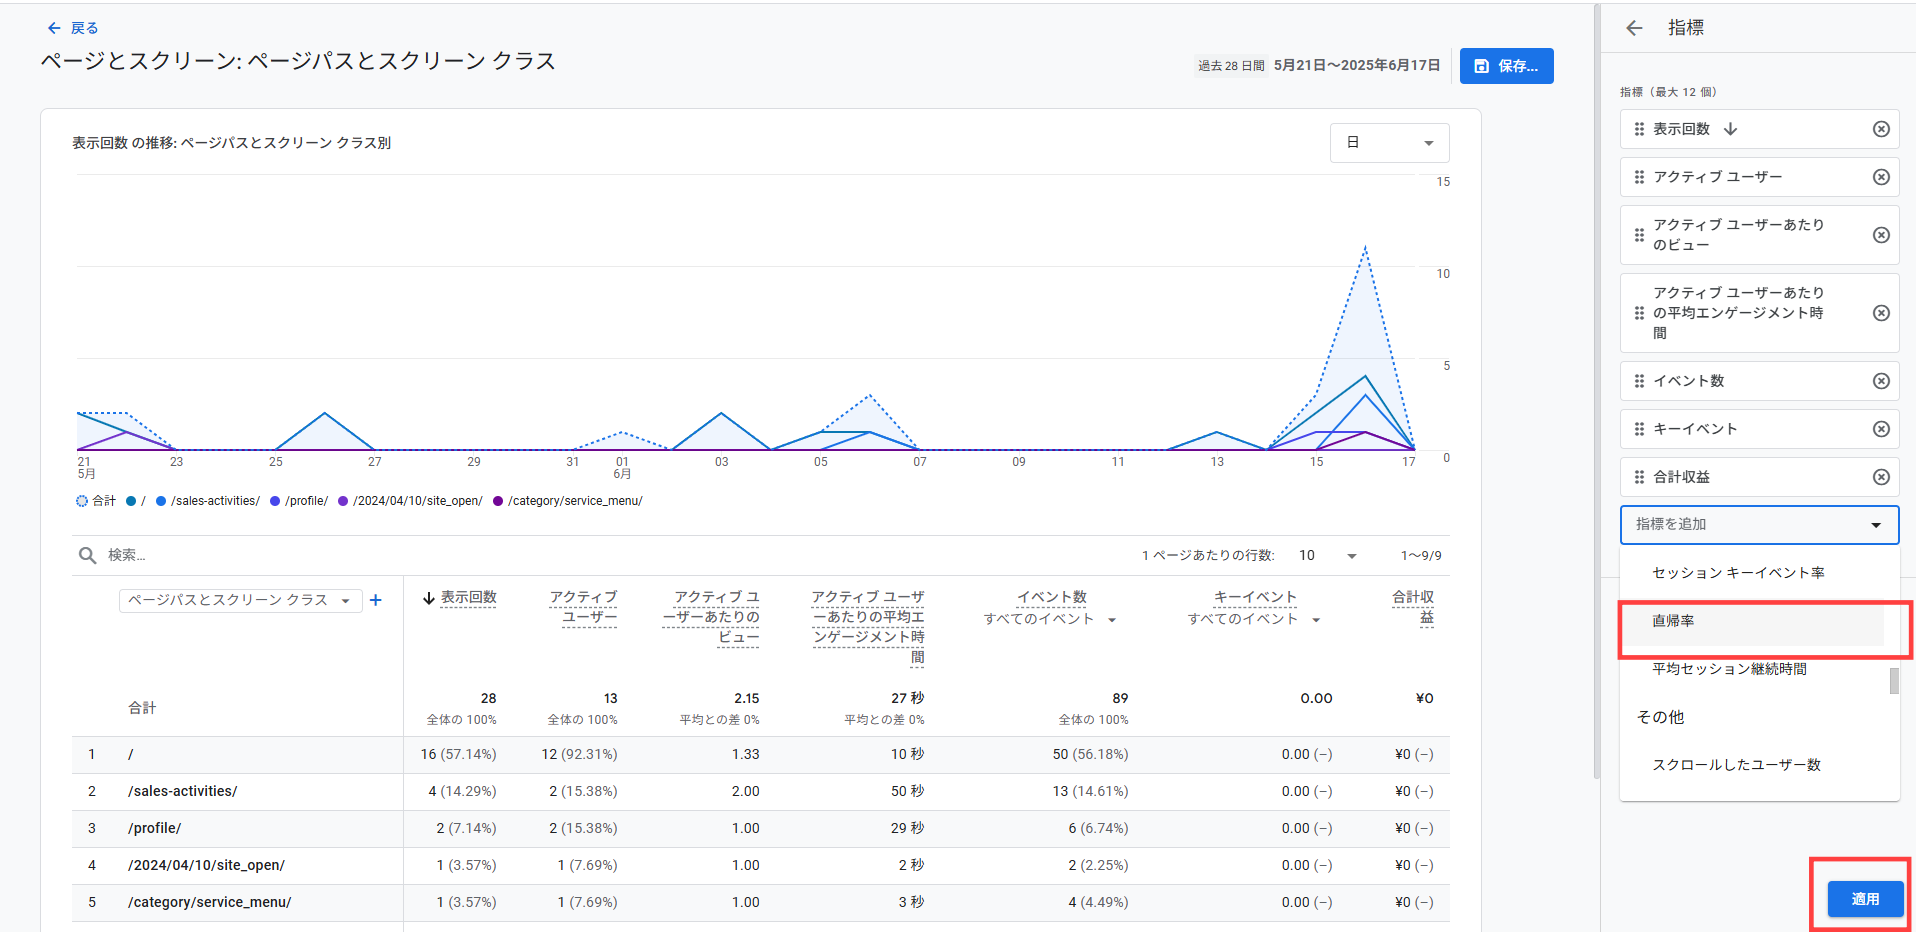Open すべてのイベント dropdown under キーイベント
Image resolution: width=1916 pixels, height=932 pixels.
[x=1254, y=620]
